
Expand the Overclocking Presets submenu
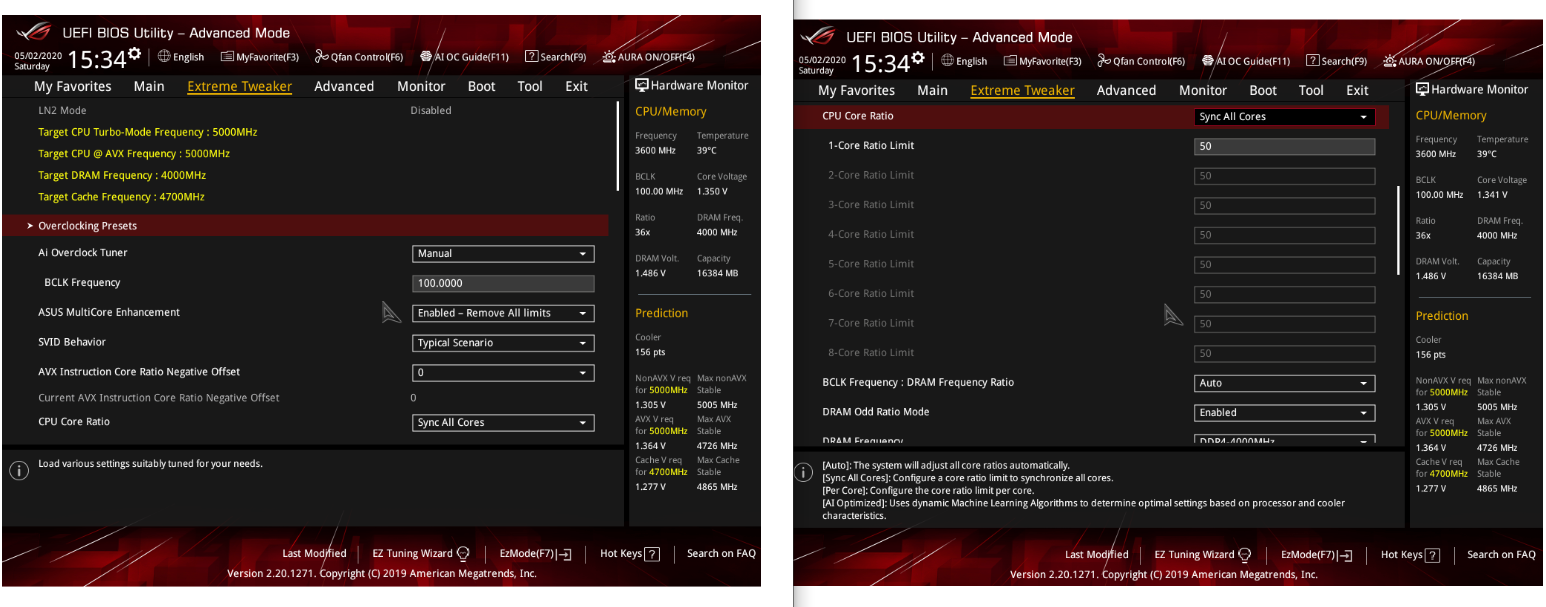pos(305,226)
